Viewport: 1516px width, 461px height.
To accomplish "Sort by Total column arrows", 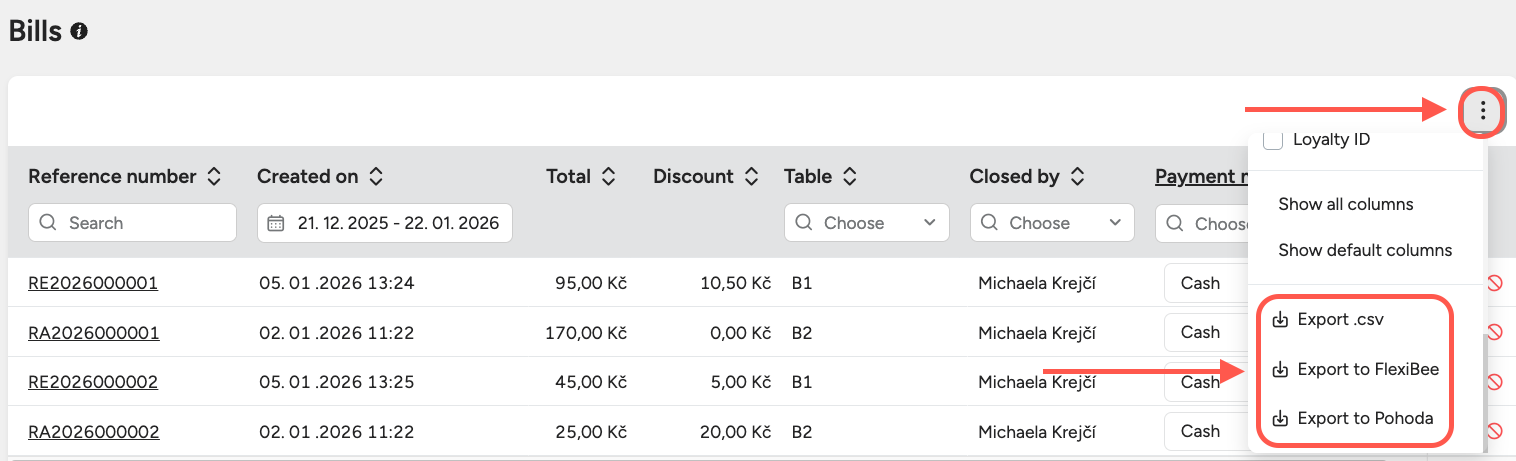I will point(607,177).
